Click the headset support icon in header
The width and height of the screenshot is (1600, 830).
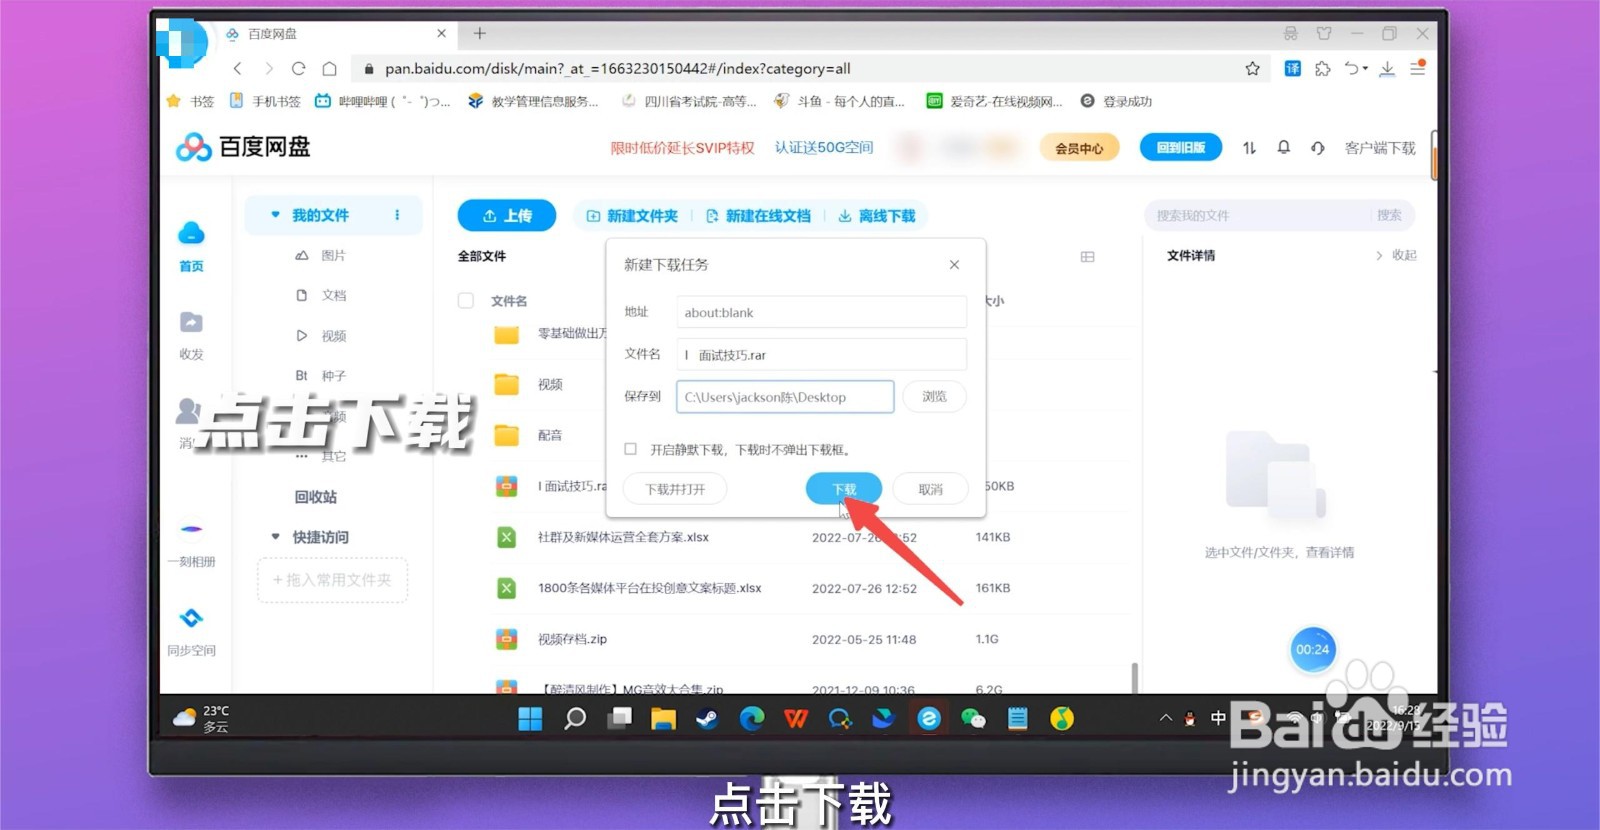tap(1318, 148)
